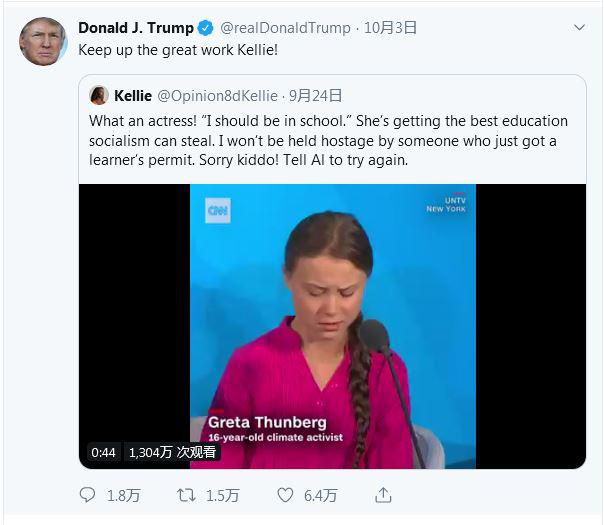Click the 0:44 video duration badge

tap(103, 452)
